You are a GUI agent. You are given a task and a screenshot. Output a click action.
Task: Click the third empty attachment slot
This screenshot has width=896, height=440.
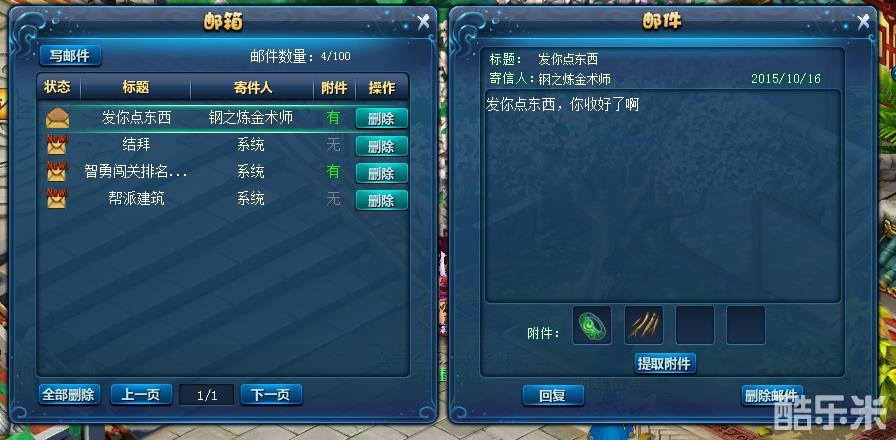click(695, 325)
